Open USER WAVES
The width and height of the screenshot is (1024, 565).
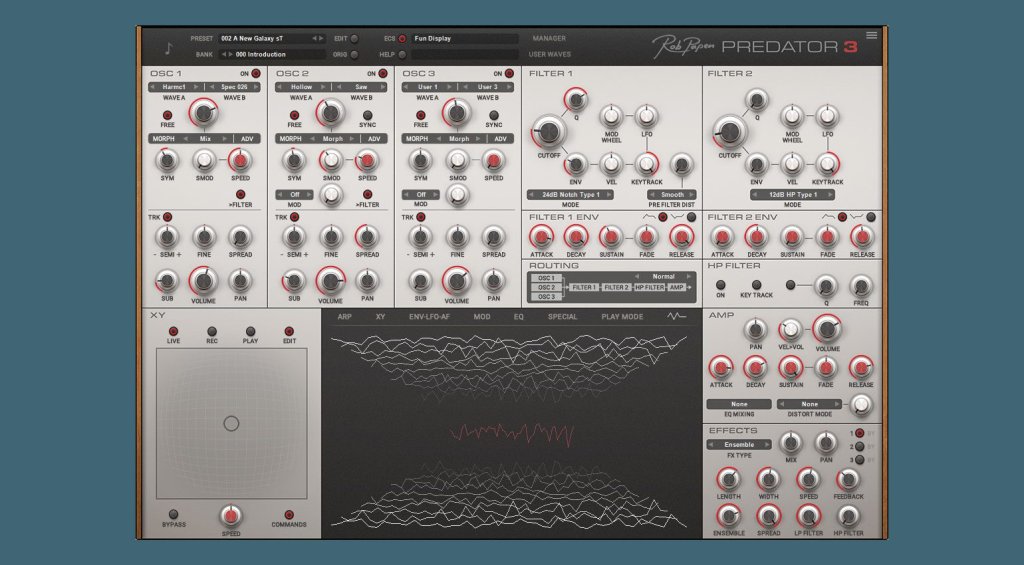(550, 54)
